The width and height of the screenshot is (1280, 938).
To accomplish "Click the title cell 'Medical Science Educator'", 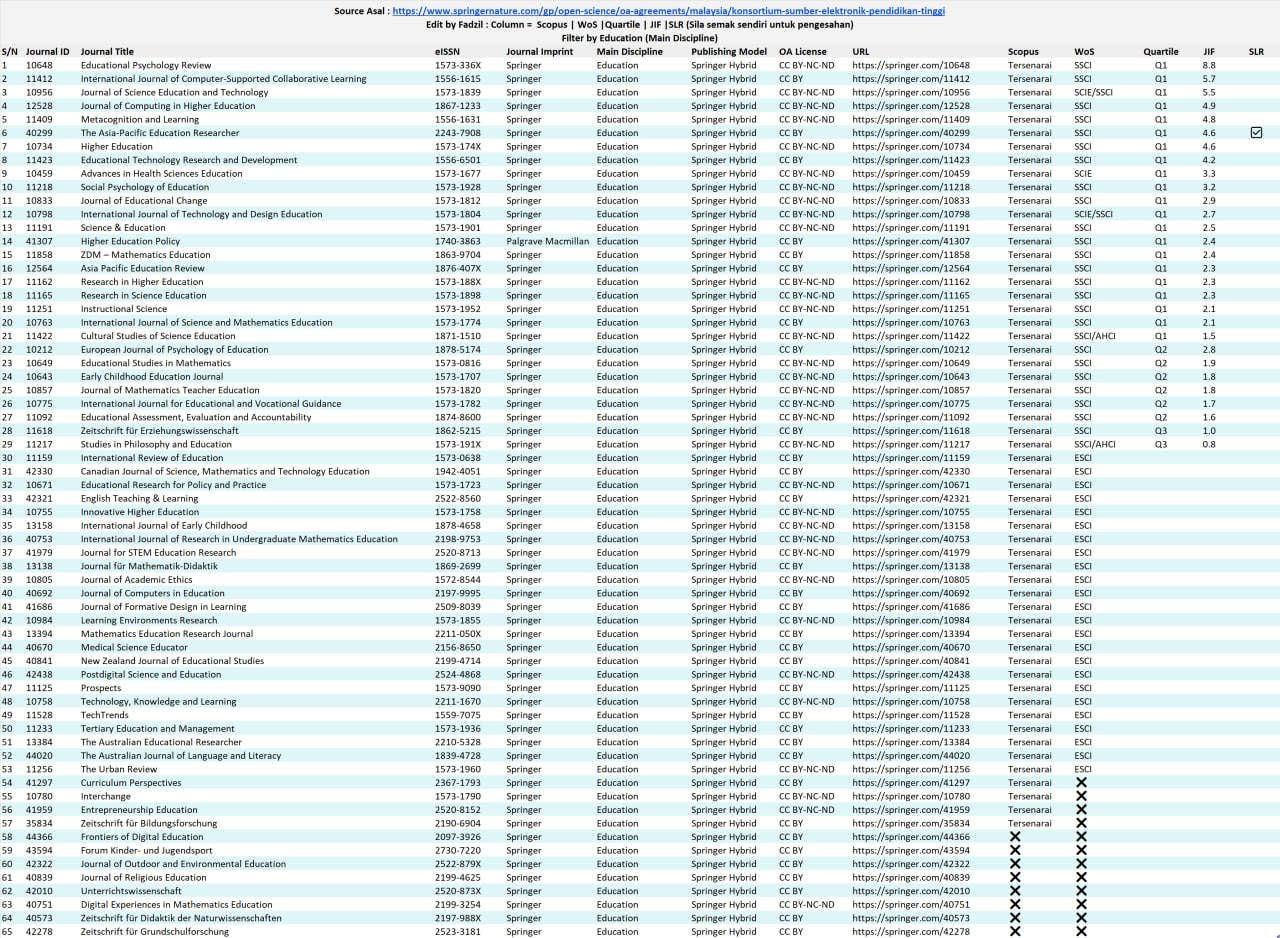I will point(134,647).
